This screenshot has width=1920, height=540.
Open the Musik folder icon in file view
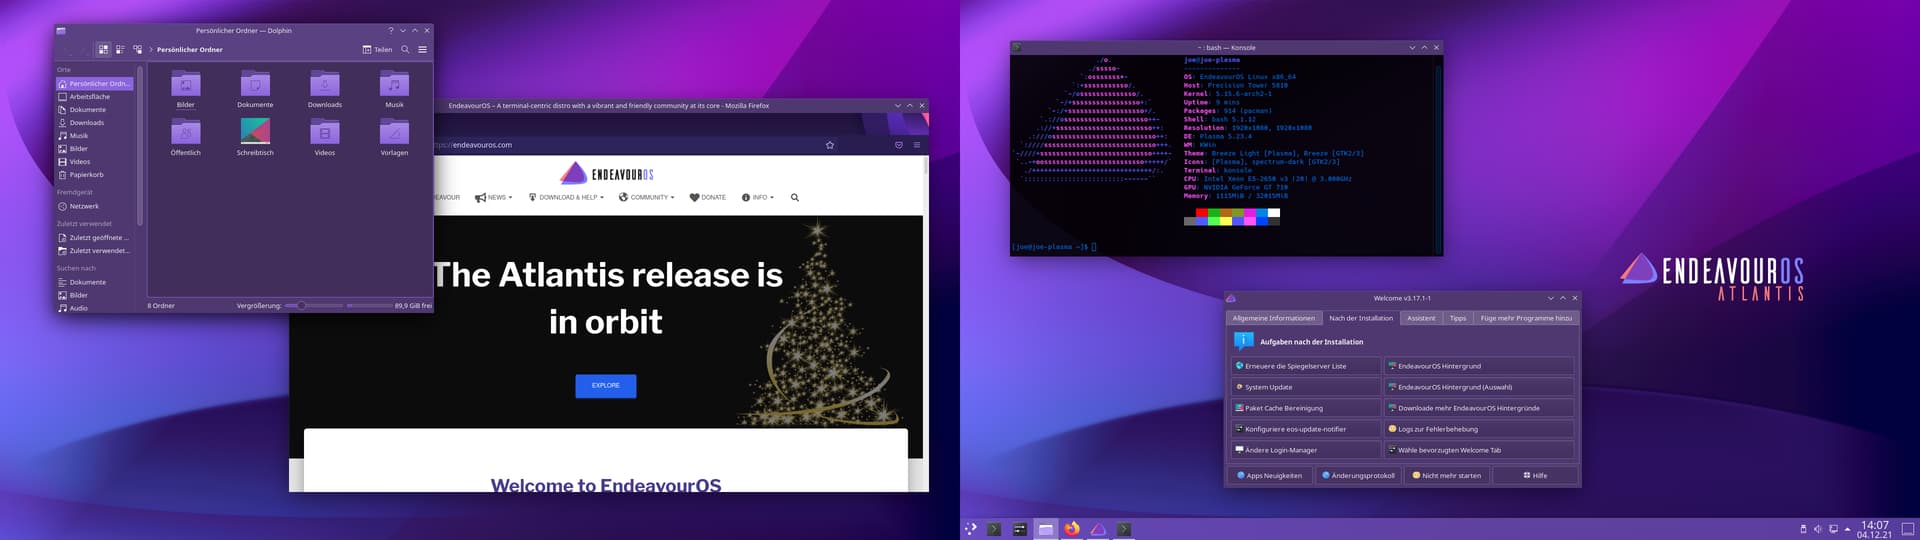click(394, 88)
